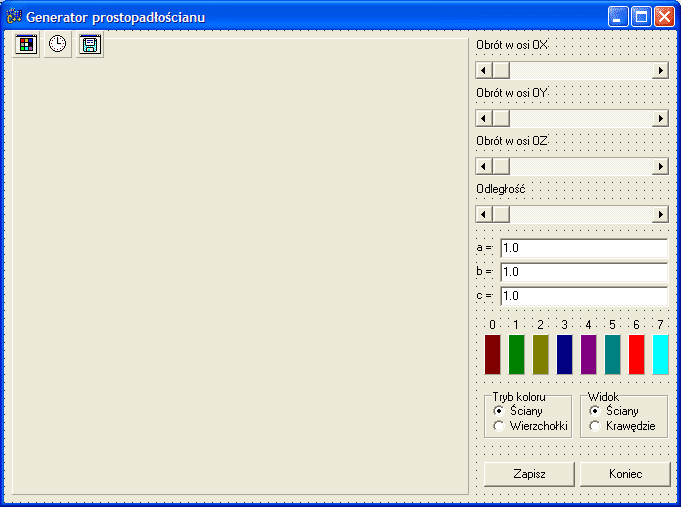Select the timer clock component icon

(58, 44)
